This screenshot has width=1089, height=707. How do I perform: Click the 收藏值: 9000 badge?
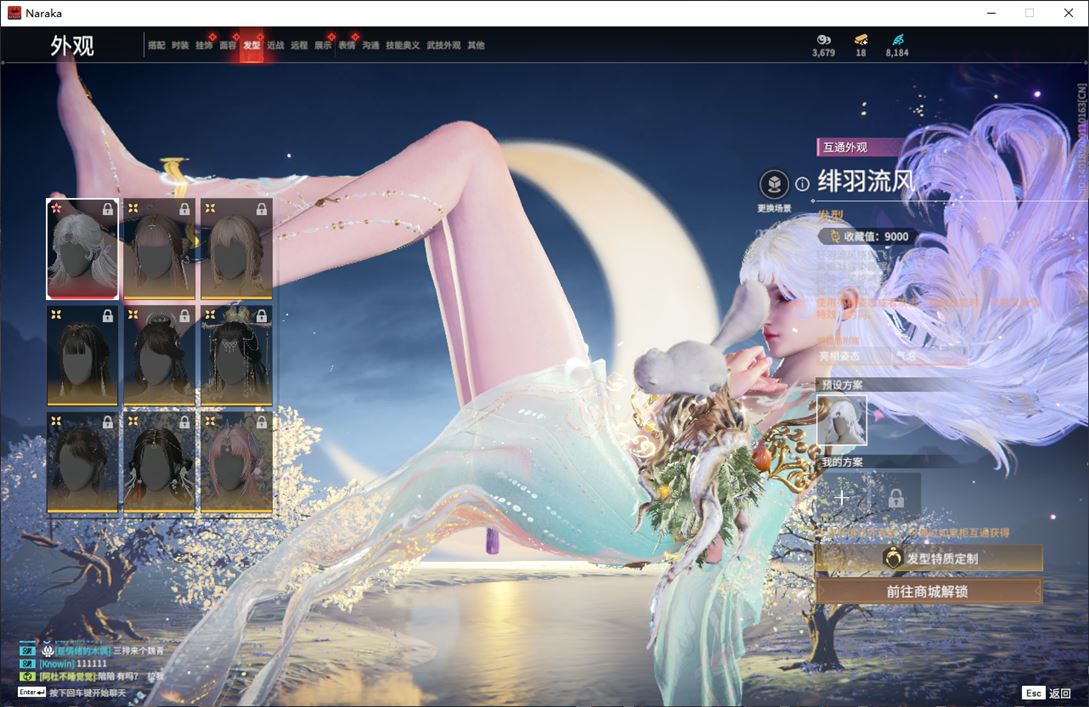[869, 236]
